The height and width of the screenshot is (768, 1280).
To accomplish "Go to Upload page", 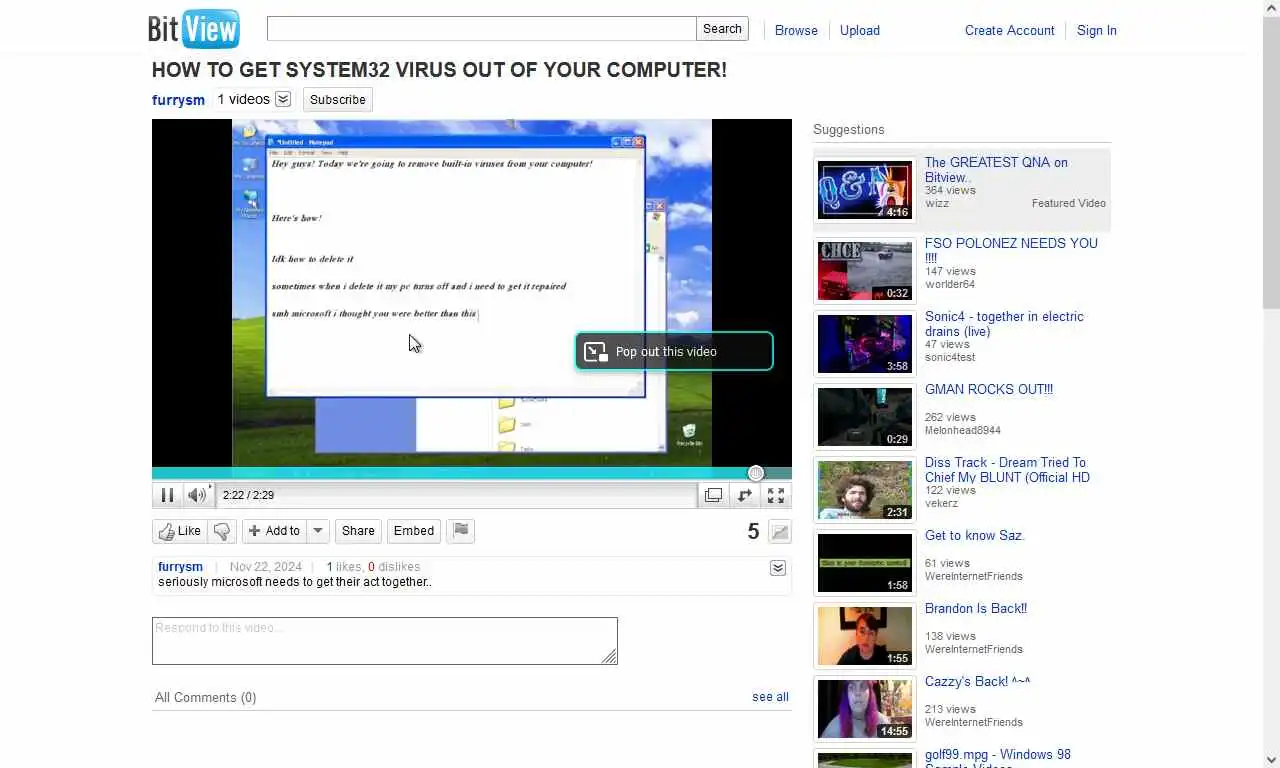I will [x=860, y=30].
